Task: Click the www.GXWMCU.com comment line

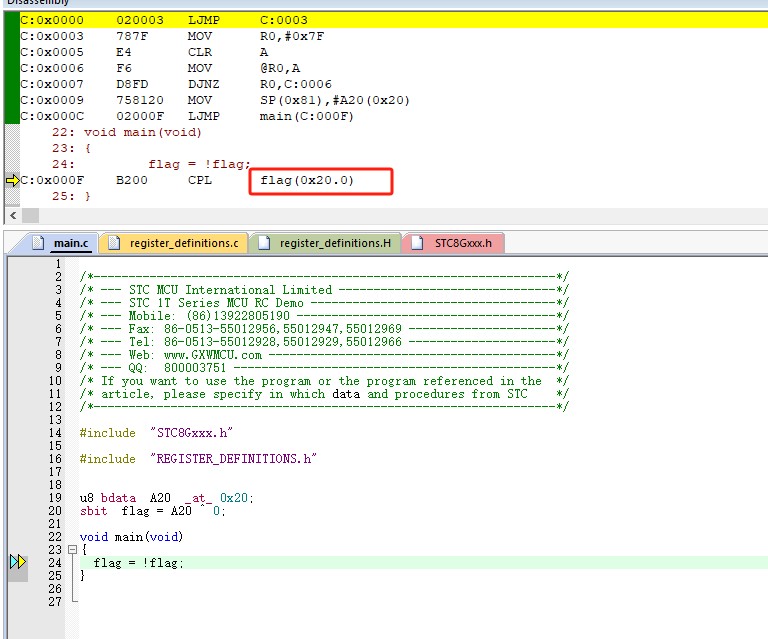Action: (x=324, y=355)
